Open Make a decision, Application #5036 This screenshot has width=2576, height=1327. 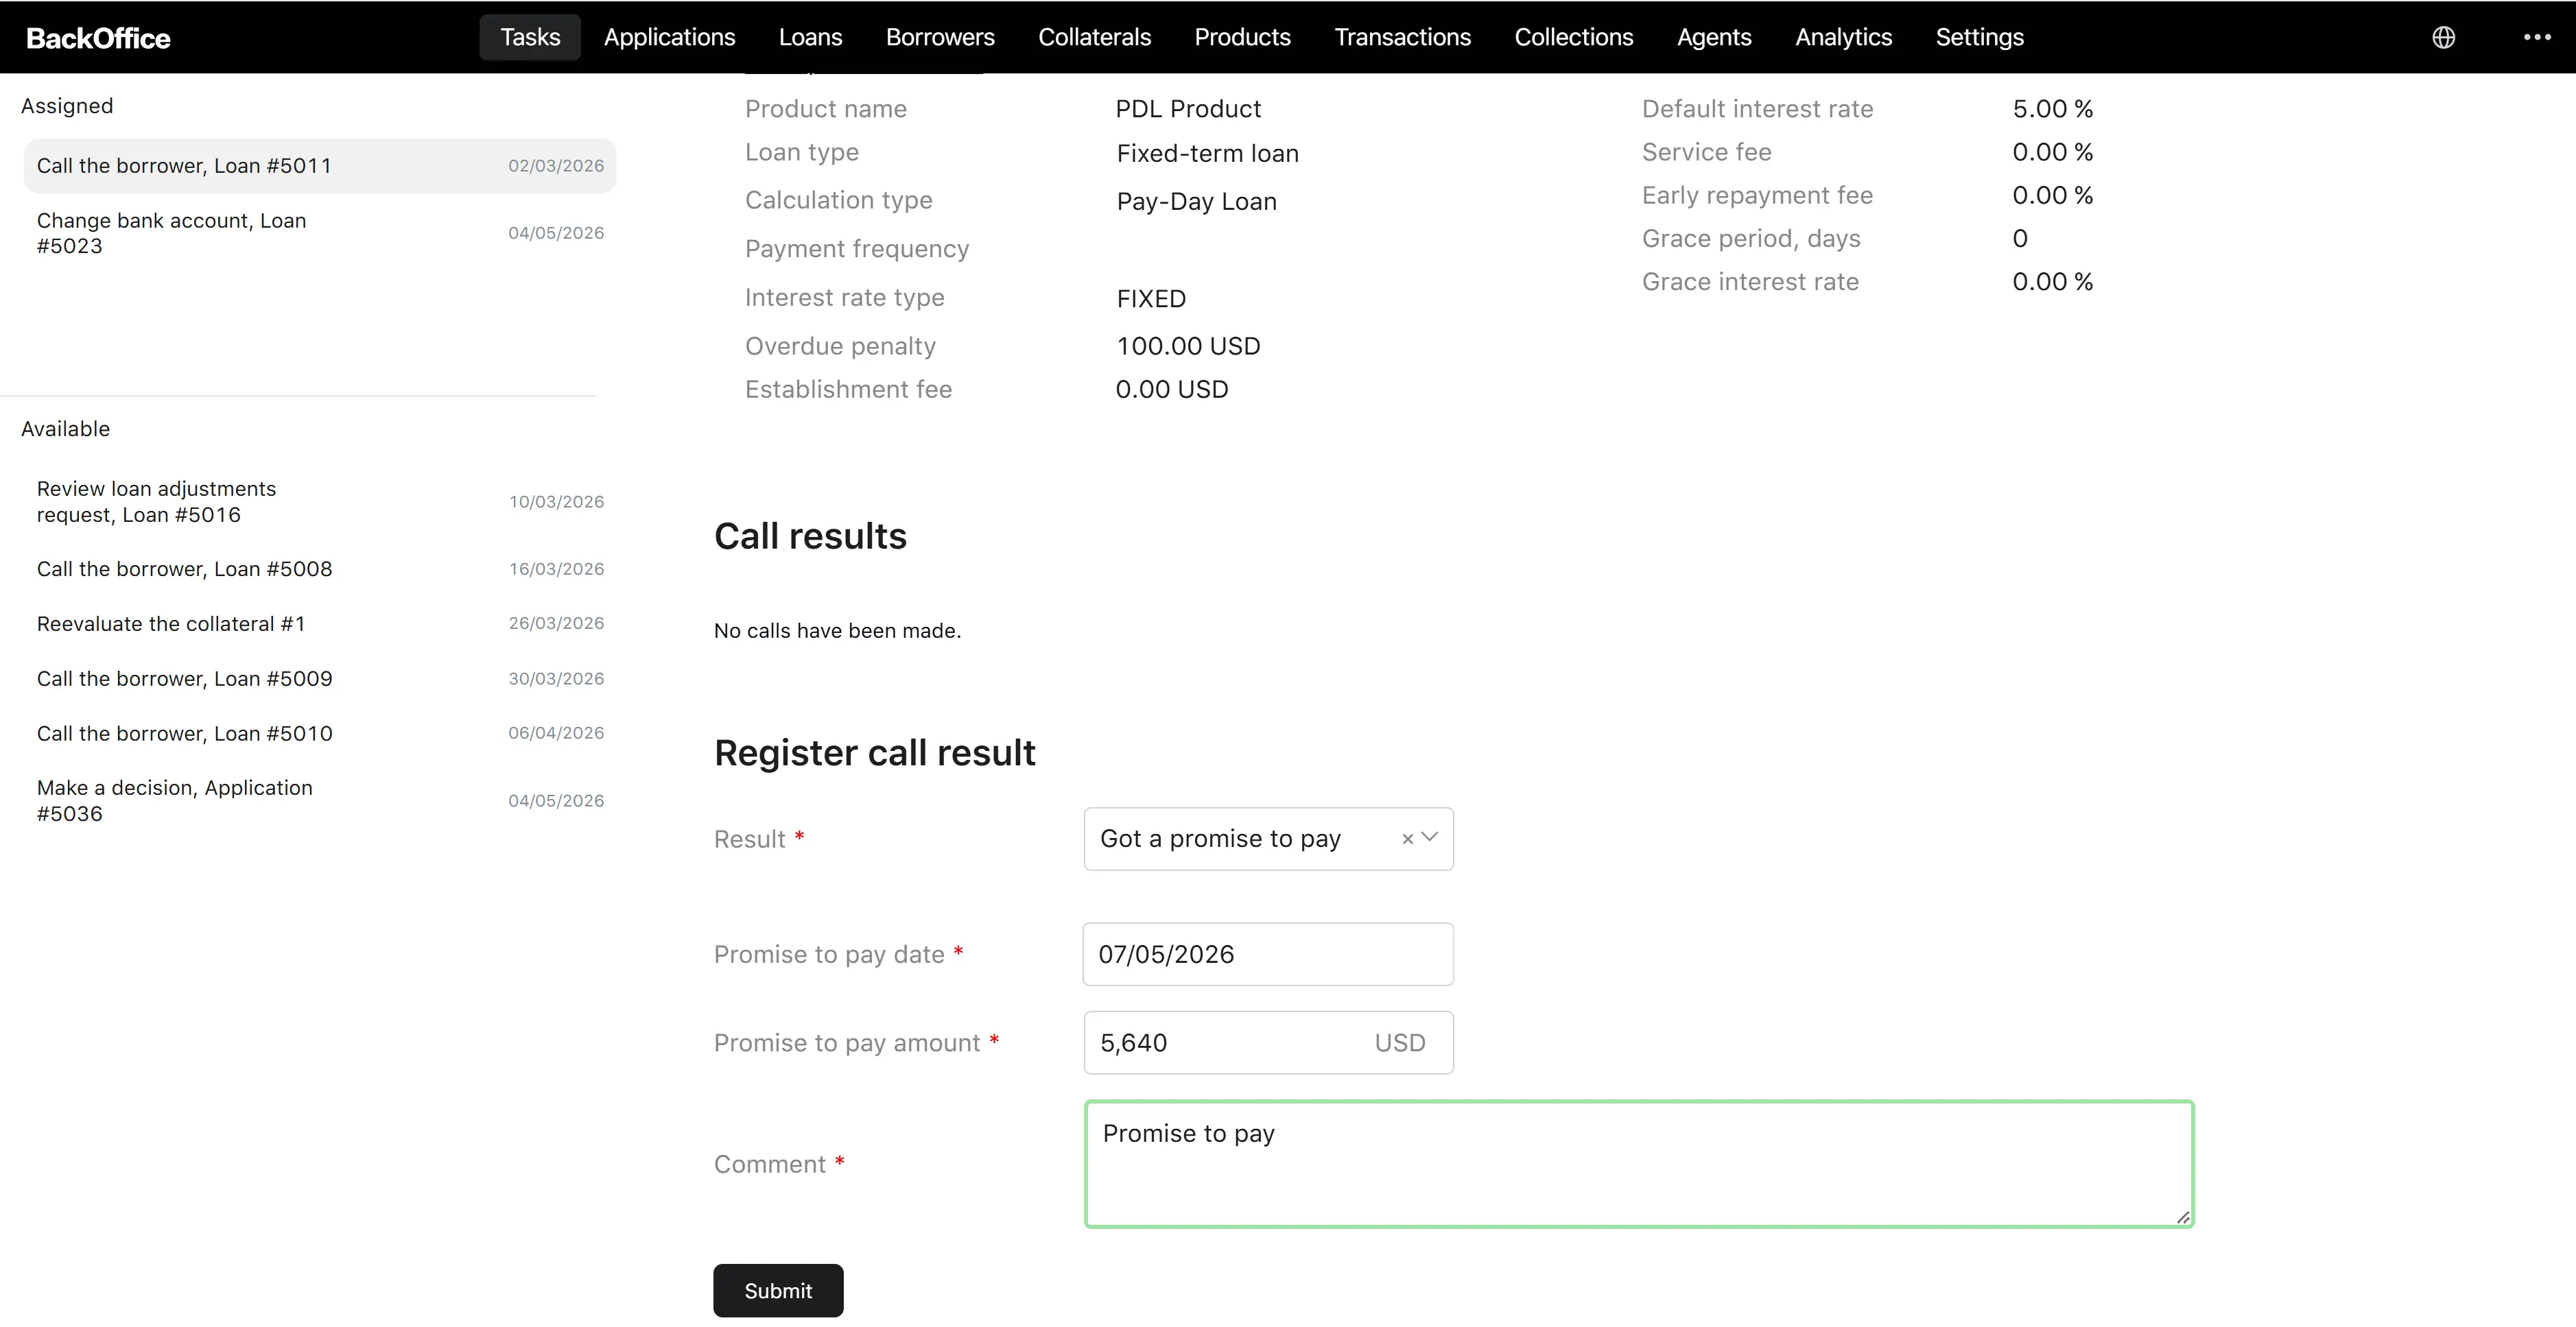pyautogui.click(x=320, y=801)
